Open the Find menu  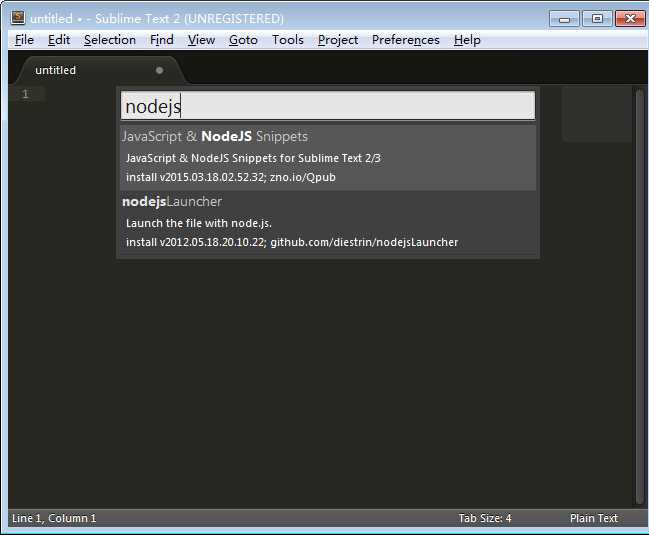click(161, 40)
